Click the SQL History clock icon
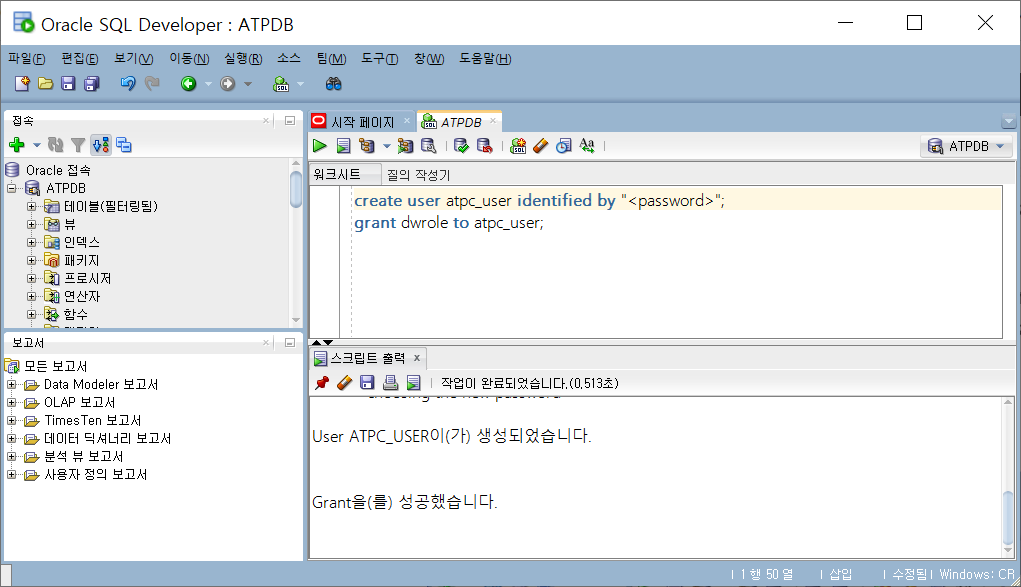This screenshot has width=1021, height=587. click(x=564, y=146)
